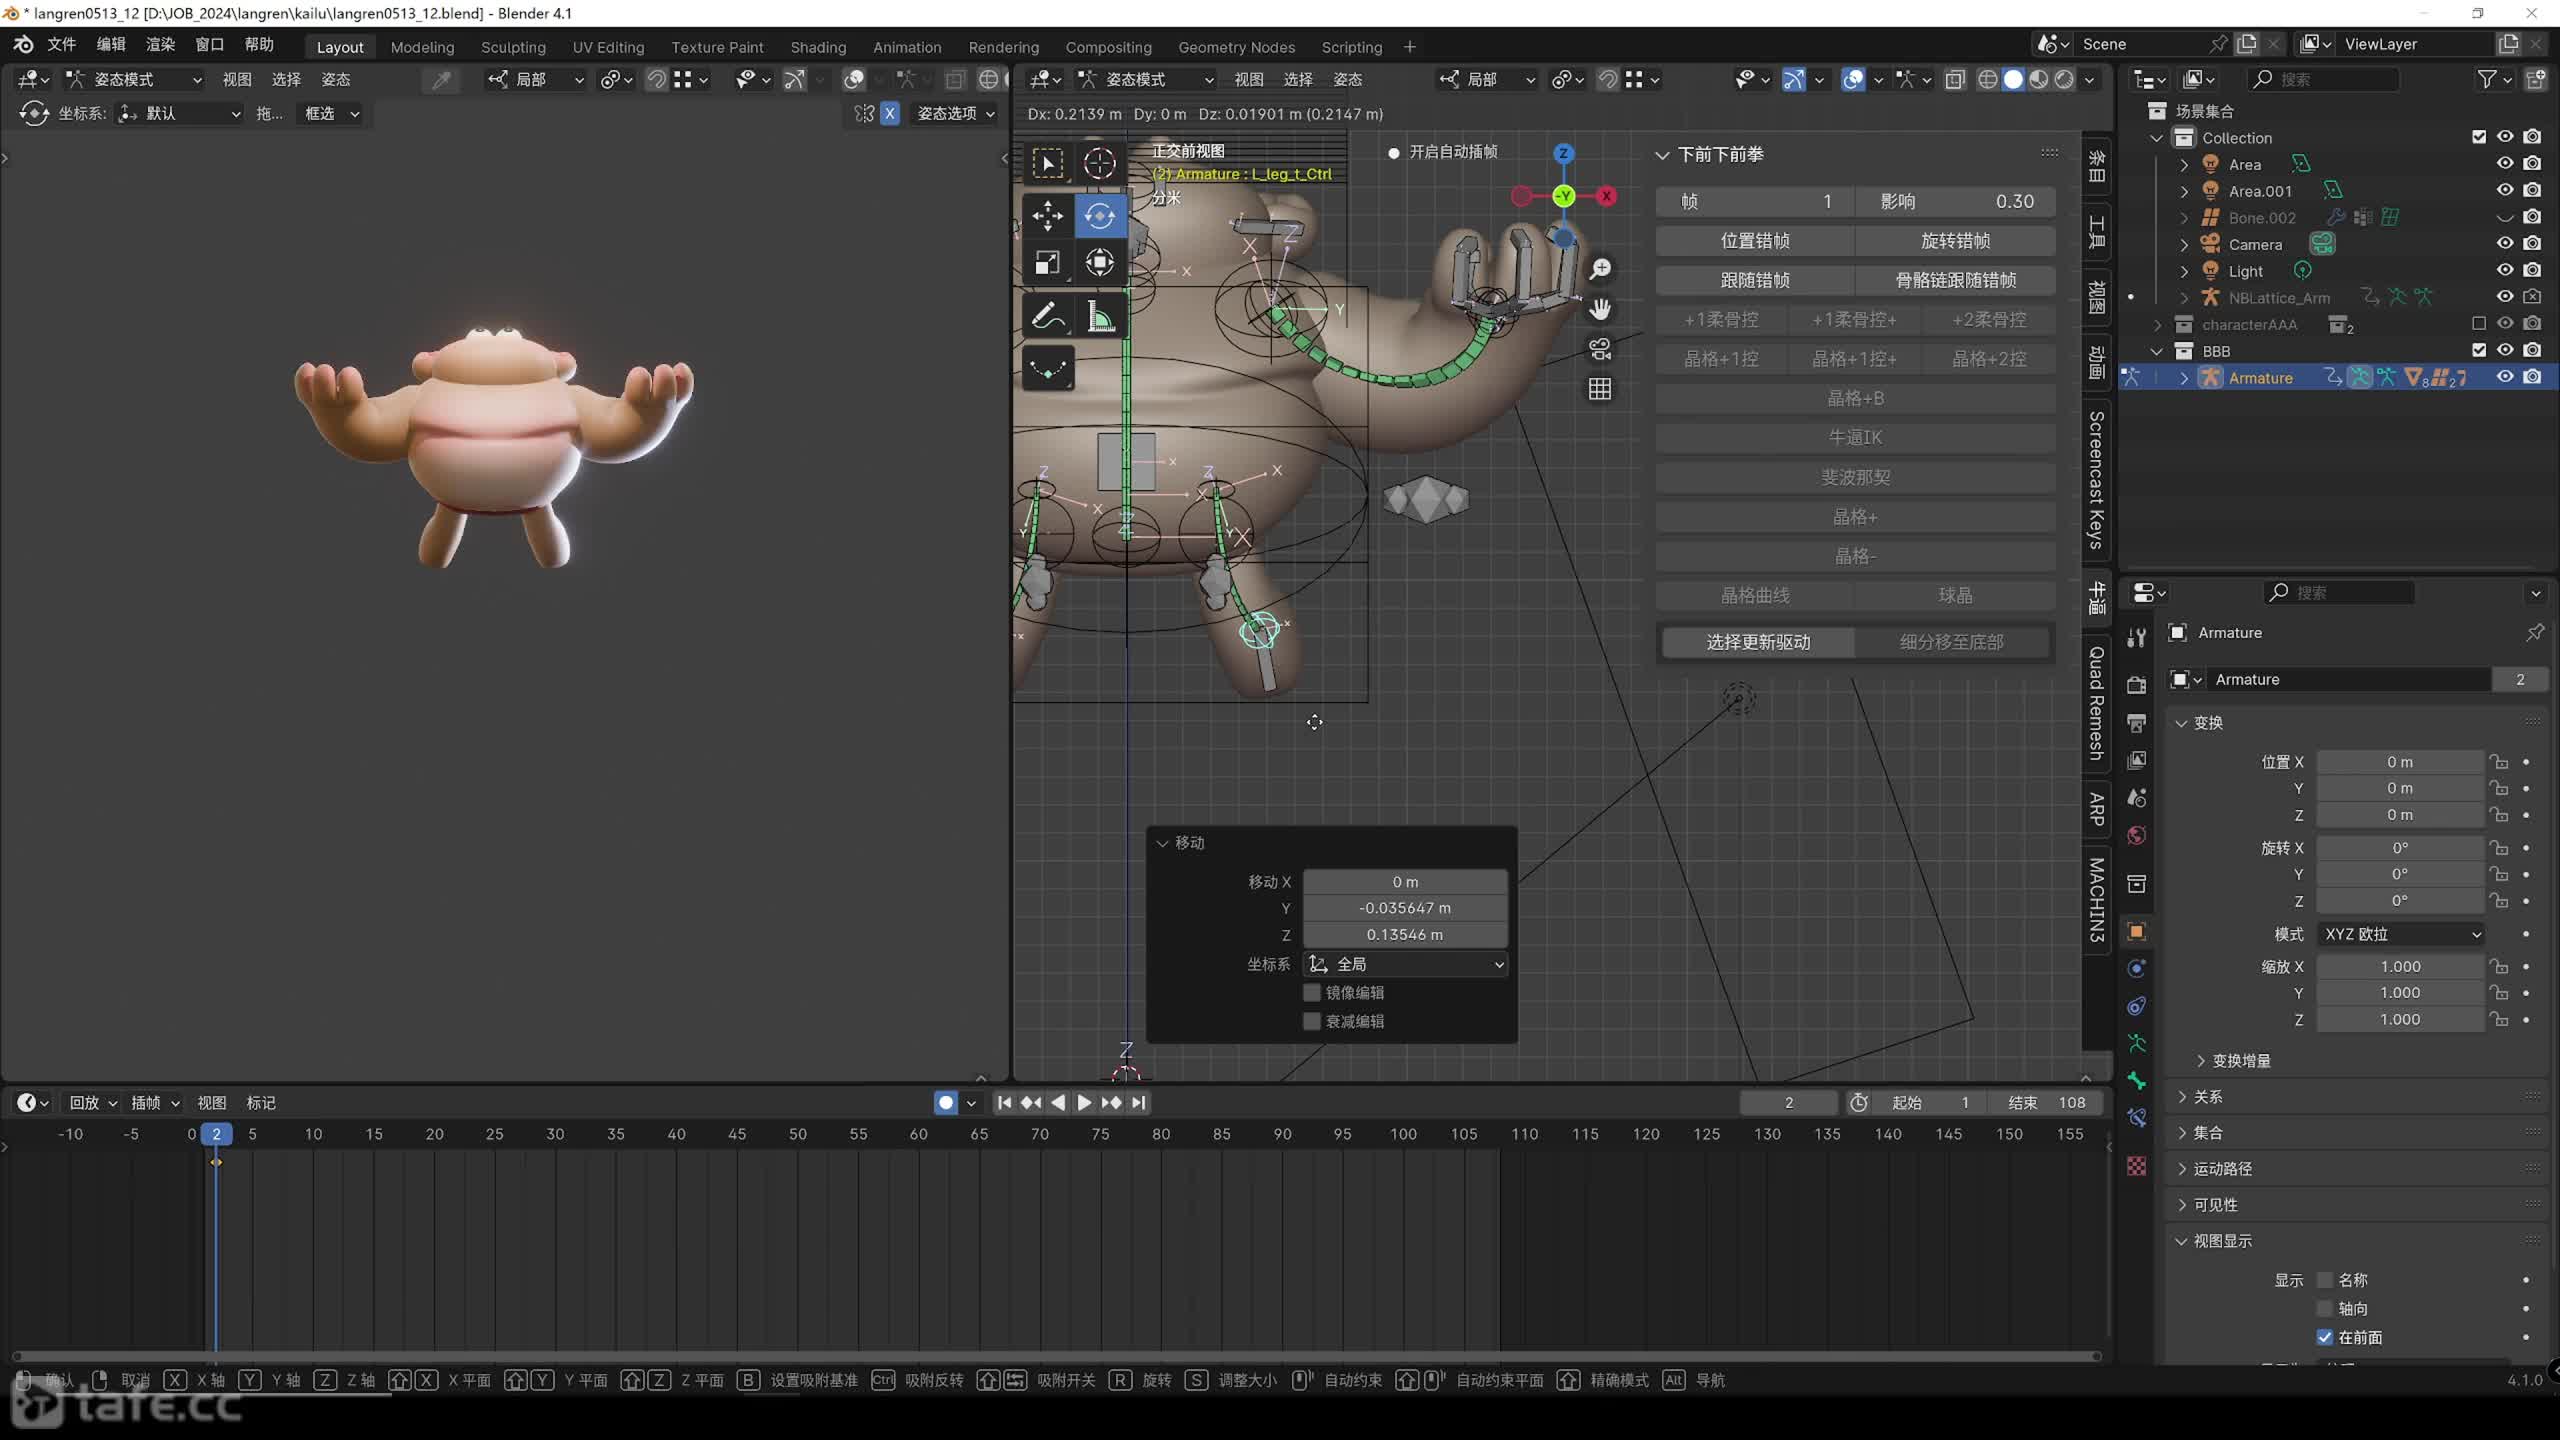The image size is (2560, 1440).
Task: Hide Light object eye icon
Action: [2505, 270]
